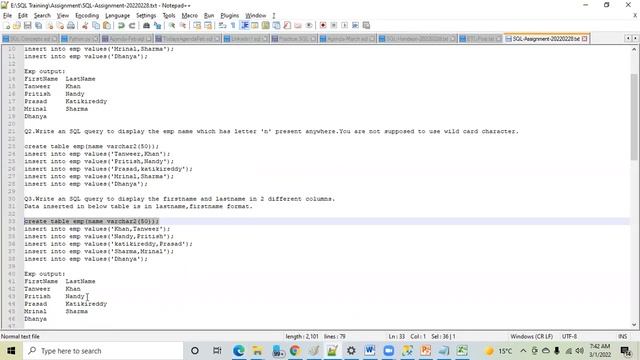This screenshot has height=360, width=640.
Task: Click the UTF-8 encoding status entry
Action: pos(569,336)
